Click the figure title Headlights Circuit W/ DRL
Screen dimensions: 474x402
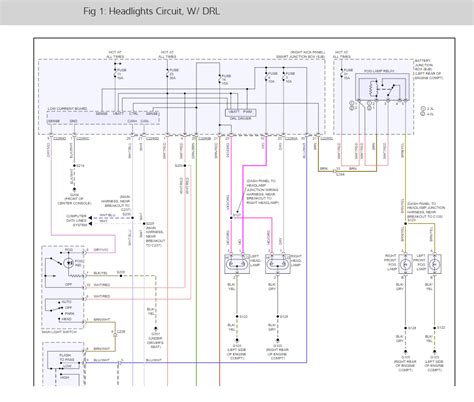coord(152,11)
